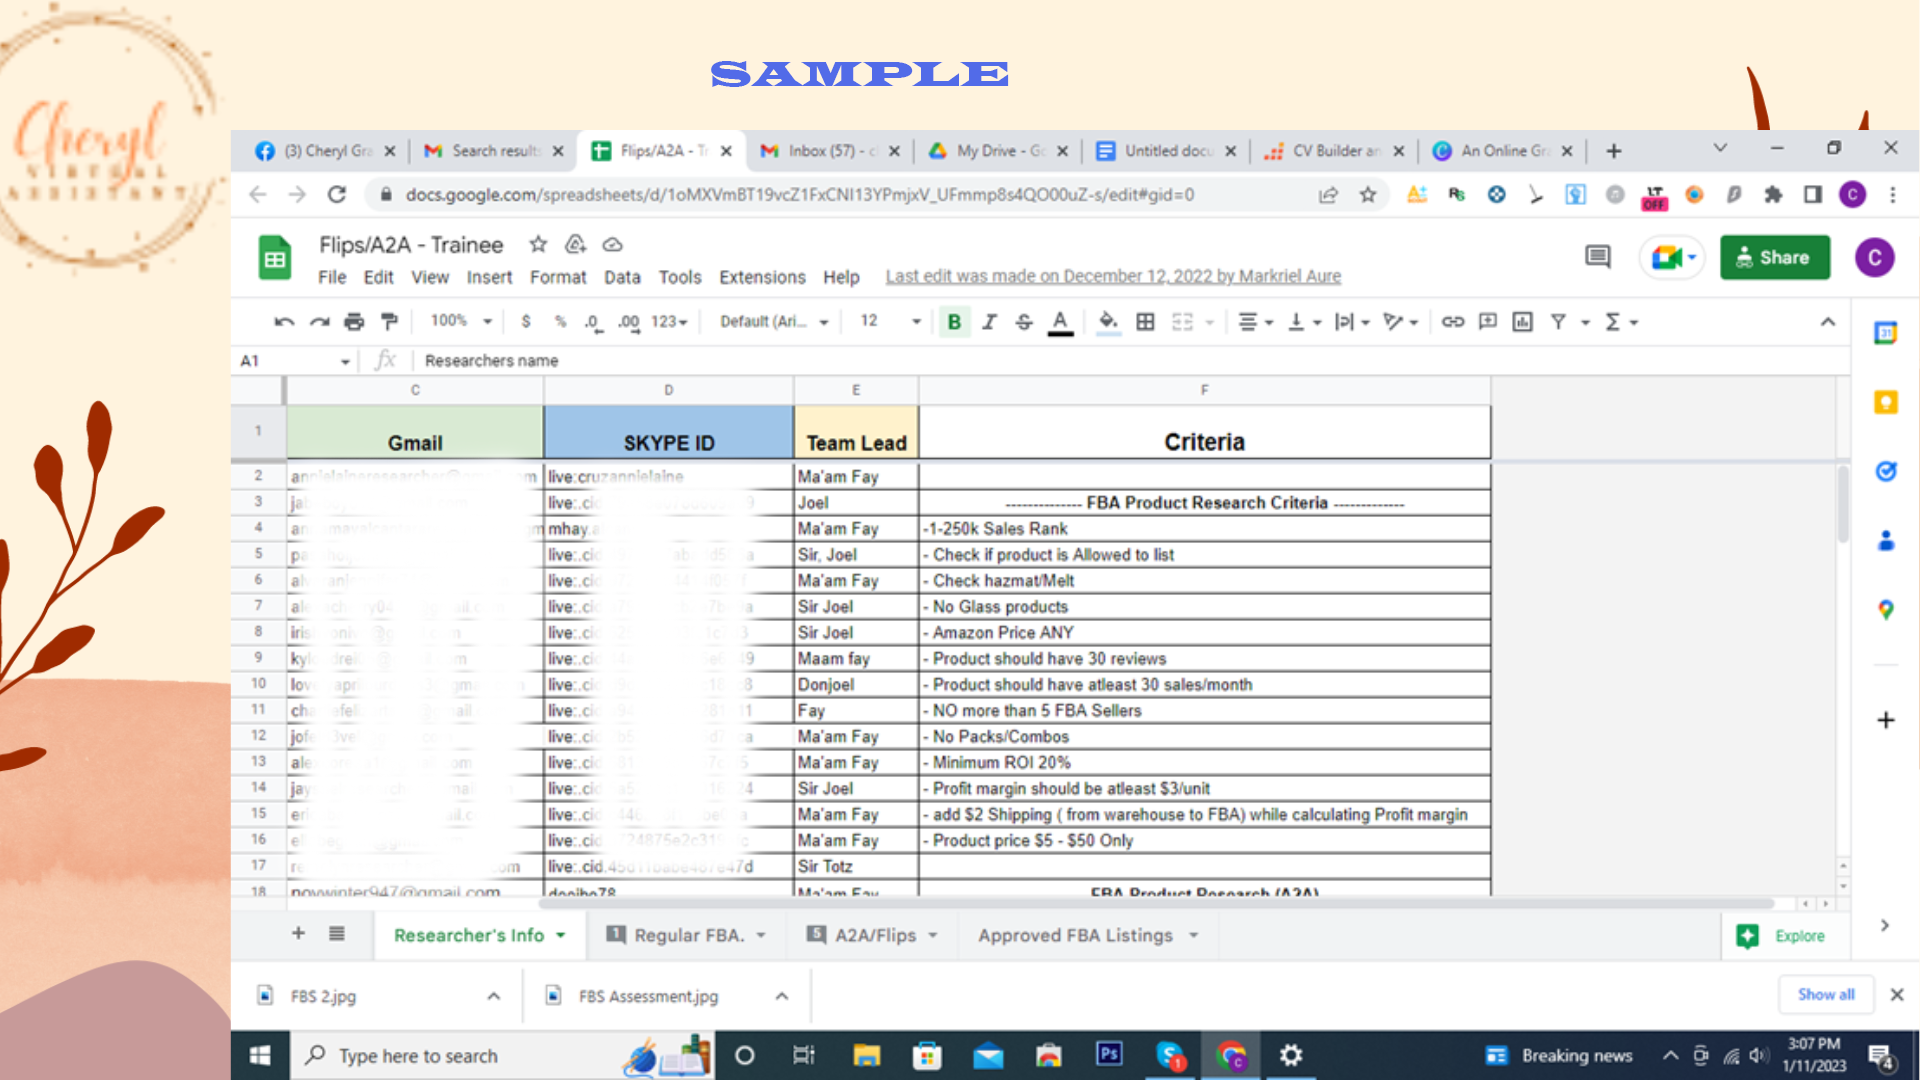Click the paint format roller icon

389,321
